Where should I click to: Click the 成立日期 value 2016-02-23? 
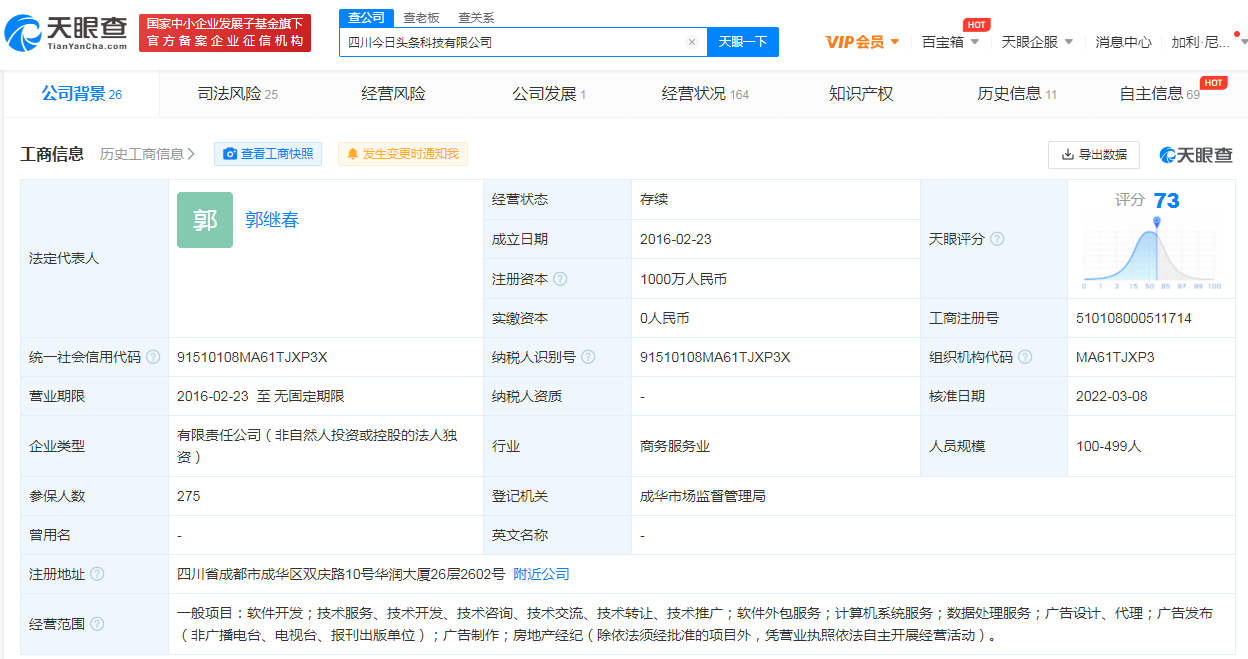pyautogui.click(x=676, y=239)
